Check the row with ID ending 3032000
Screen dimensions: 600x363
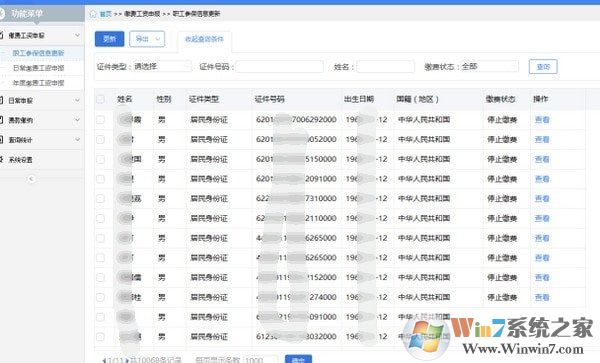(x=100, y=337)
